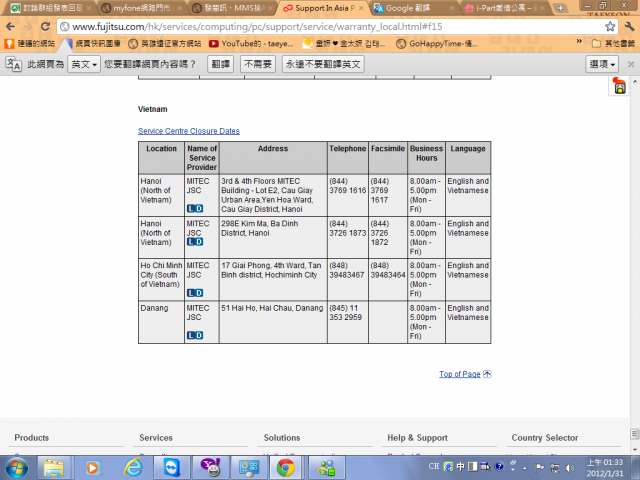The image size is (640, 480).
Task: Open the YouTube taeyeon bookmark
Action: (251, 44)
